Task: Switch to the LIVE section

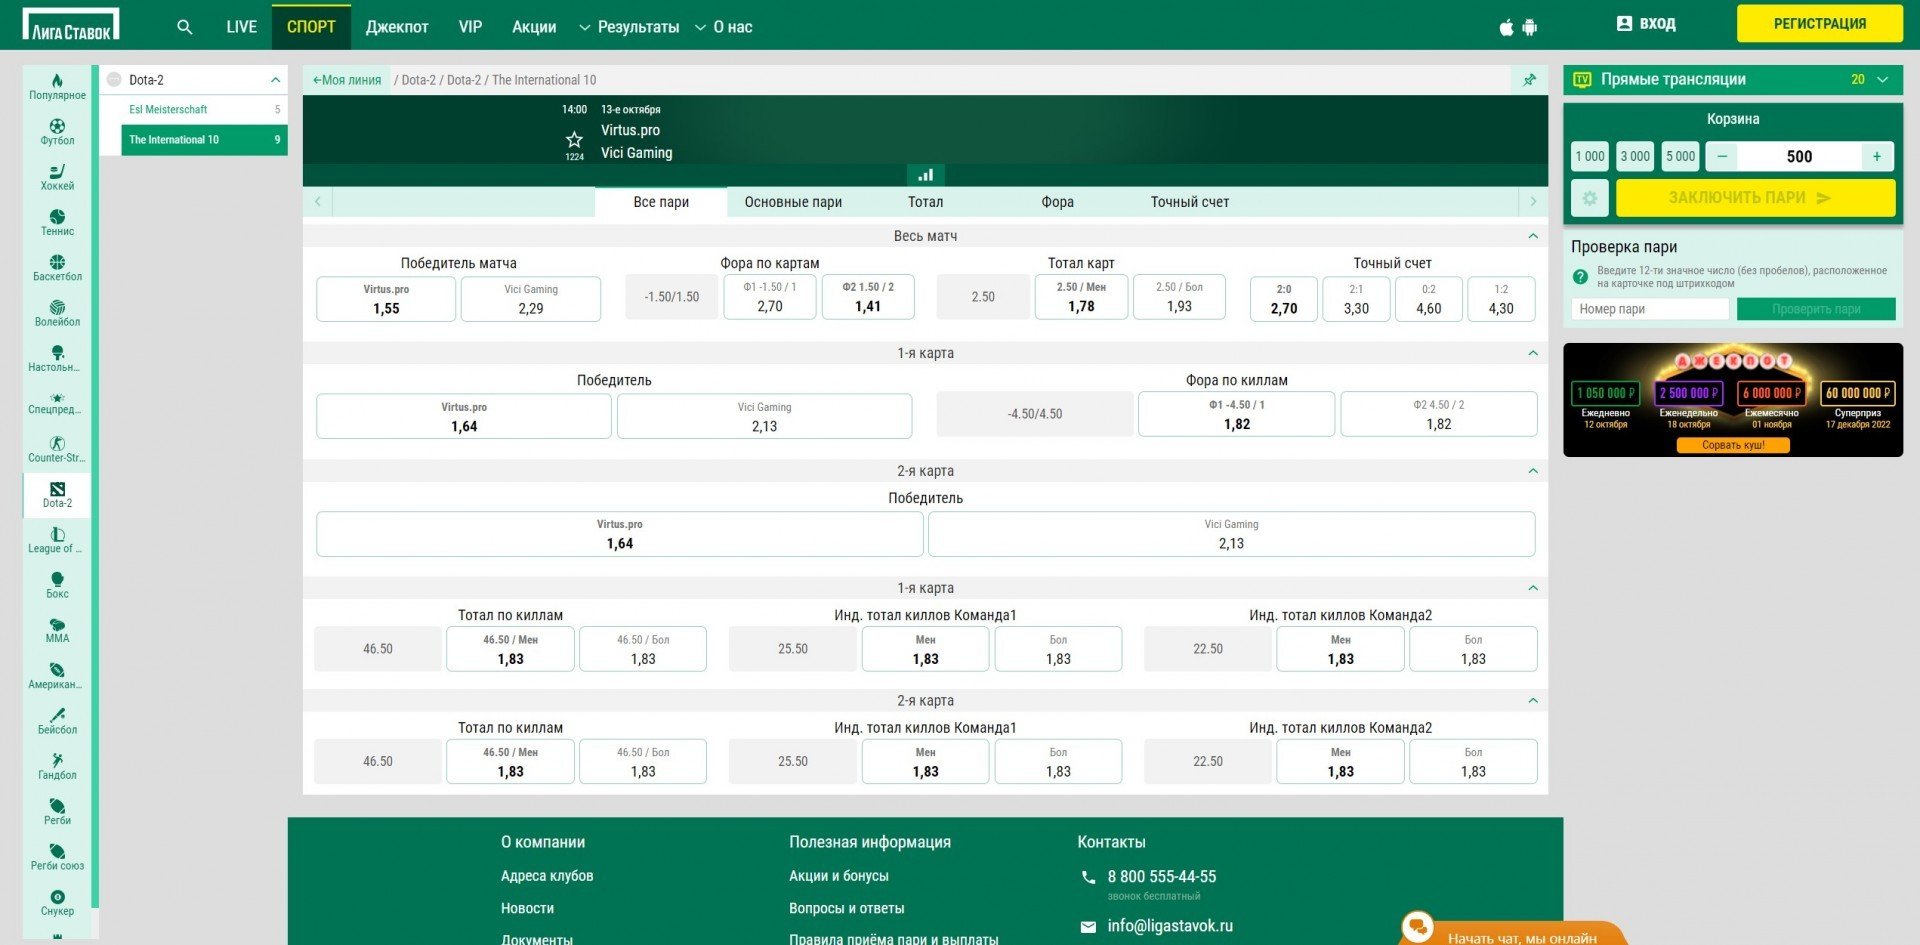Action: coord(241,27)
